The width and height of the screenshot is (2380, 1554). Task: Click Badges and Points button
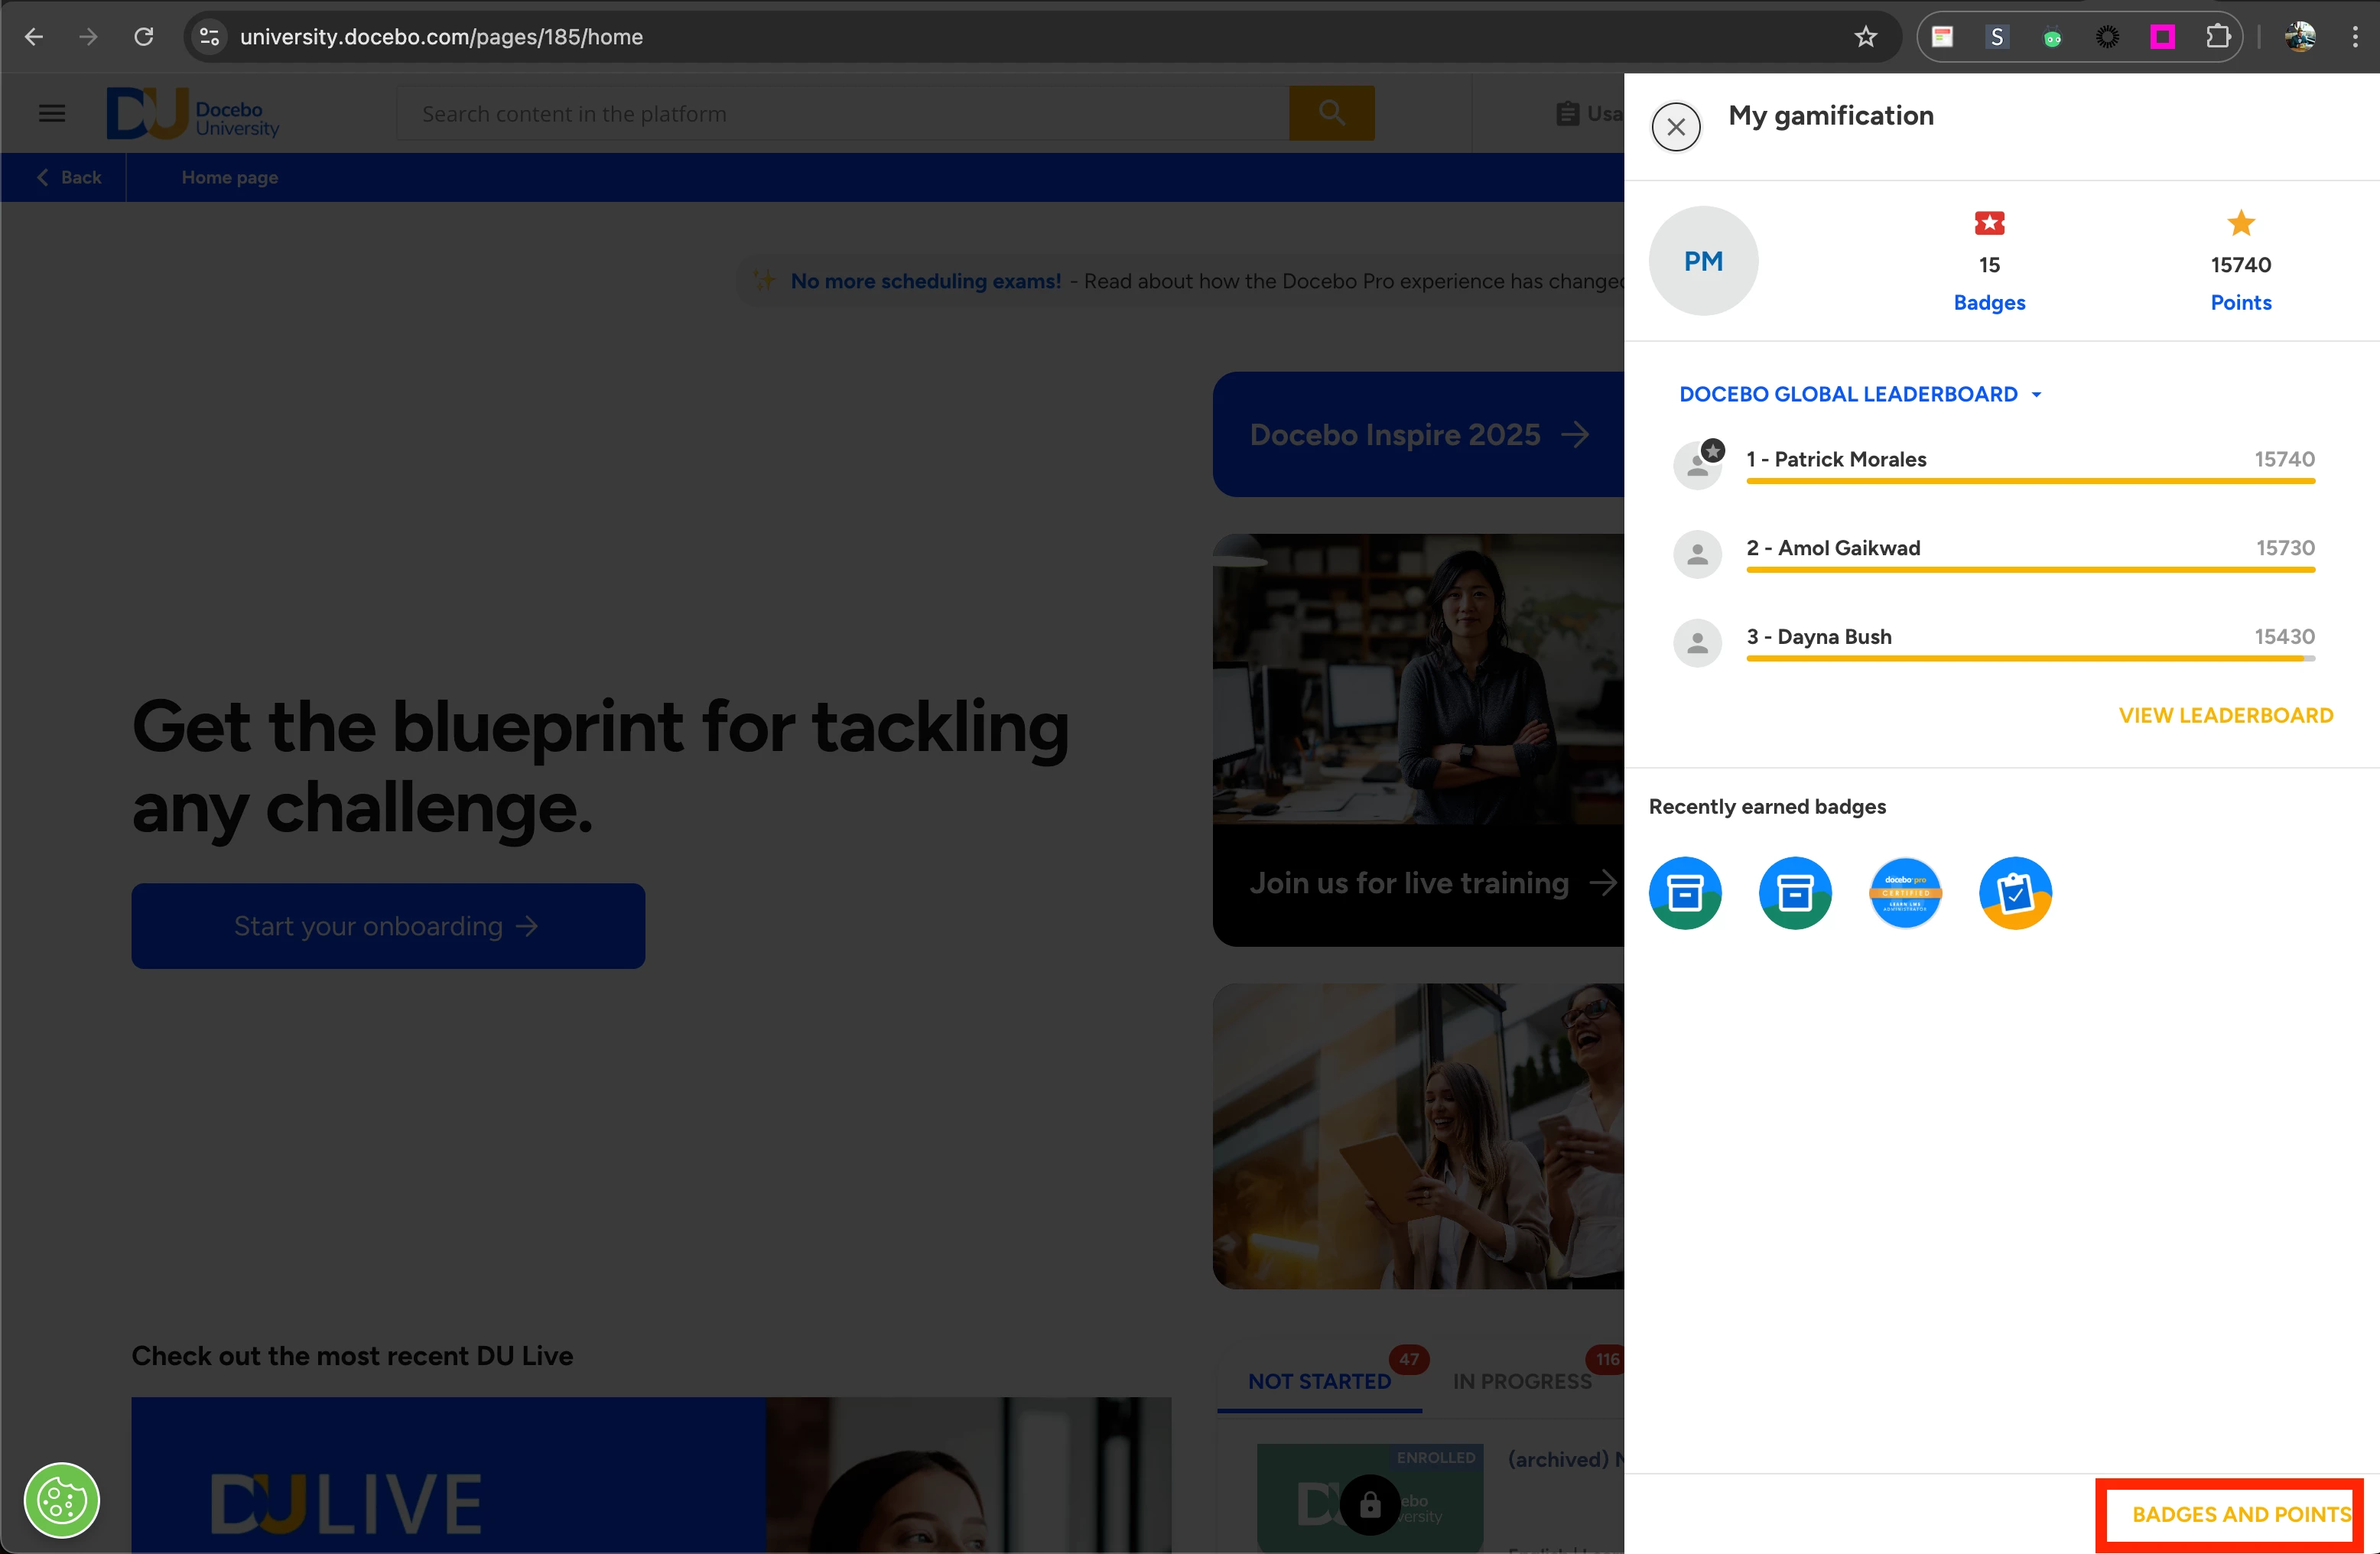2240,1514
